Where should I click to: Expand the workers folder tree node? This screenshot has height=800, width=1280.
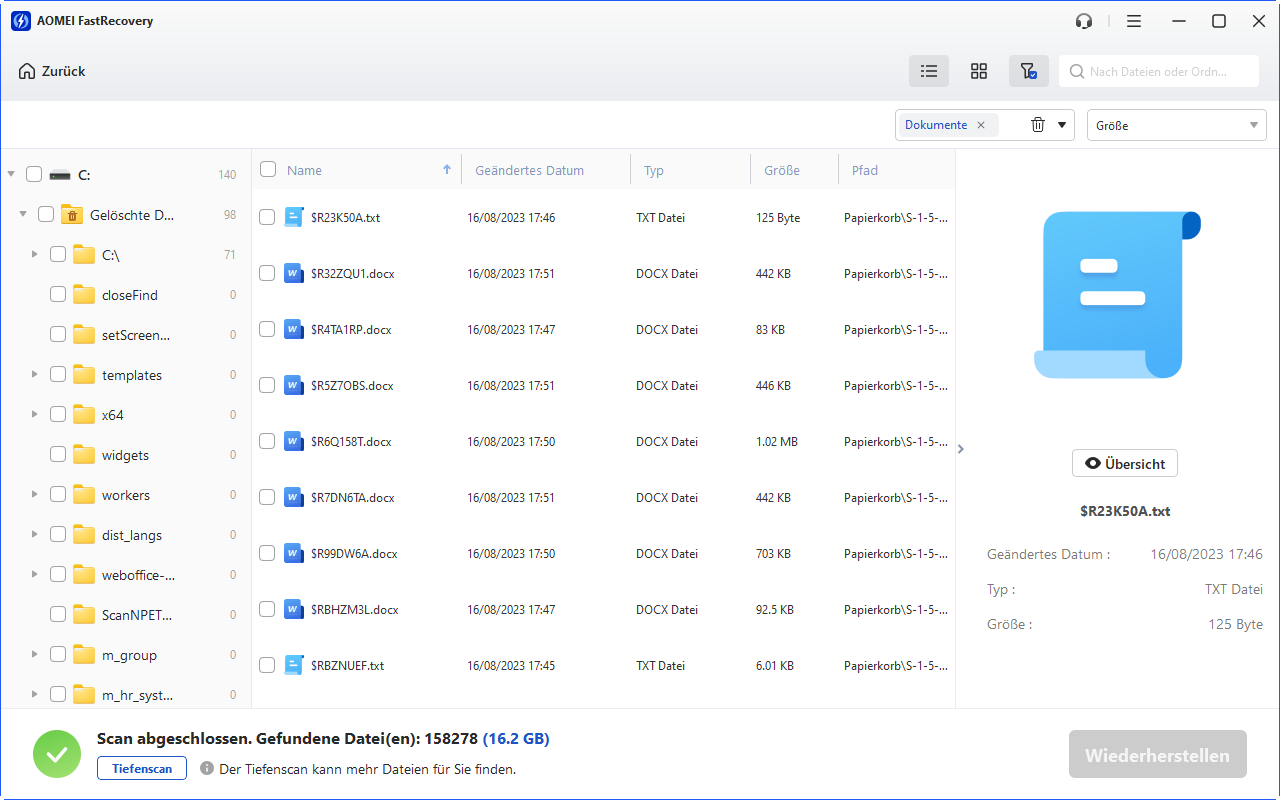pos(34,495)
